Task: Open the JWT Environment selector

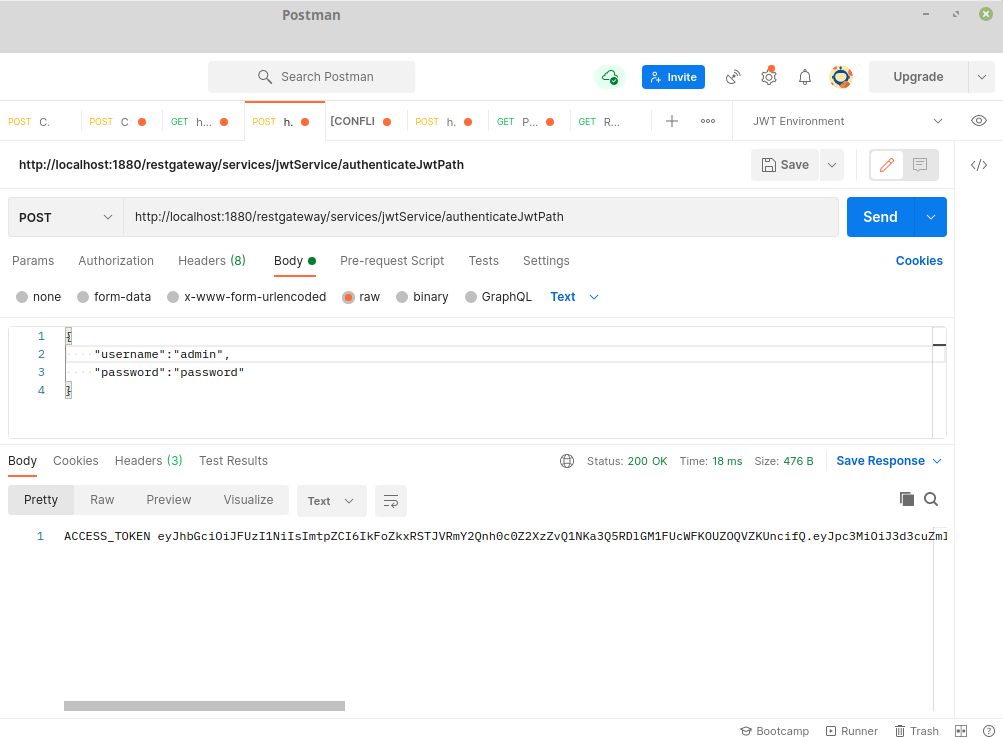Action: [x=847, y=121]
